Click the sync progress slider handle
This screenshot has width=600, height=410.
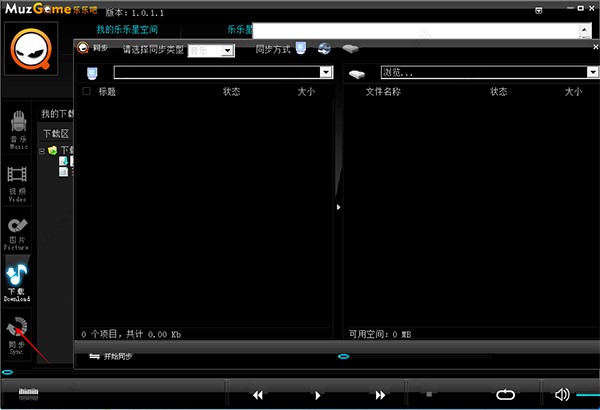click(344, 356)
